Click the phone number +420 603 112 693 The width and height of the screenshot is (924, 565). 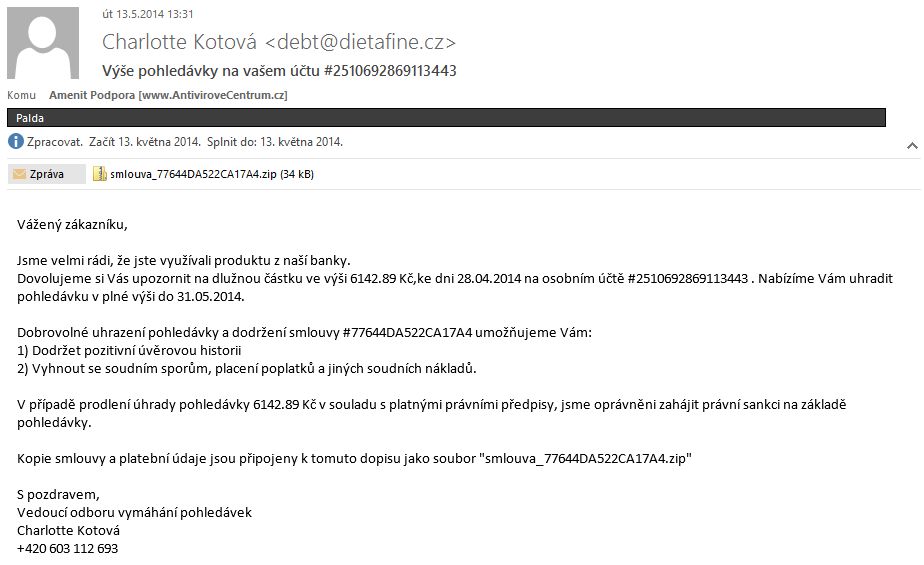tap(68, 549)
